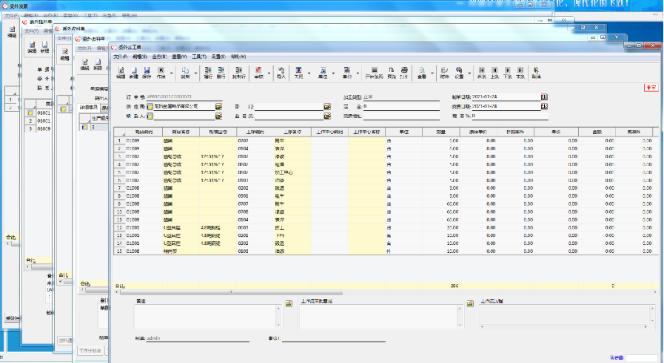
Task: Open the lookup icon above the remarks box
Action: 289,303
